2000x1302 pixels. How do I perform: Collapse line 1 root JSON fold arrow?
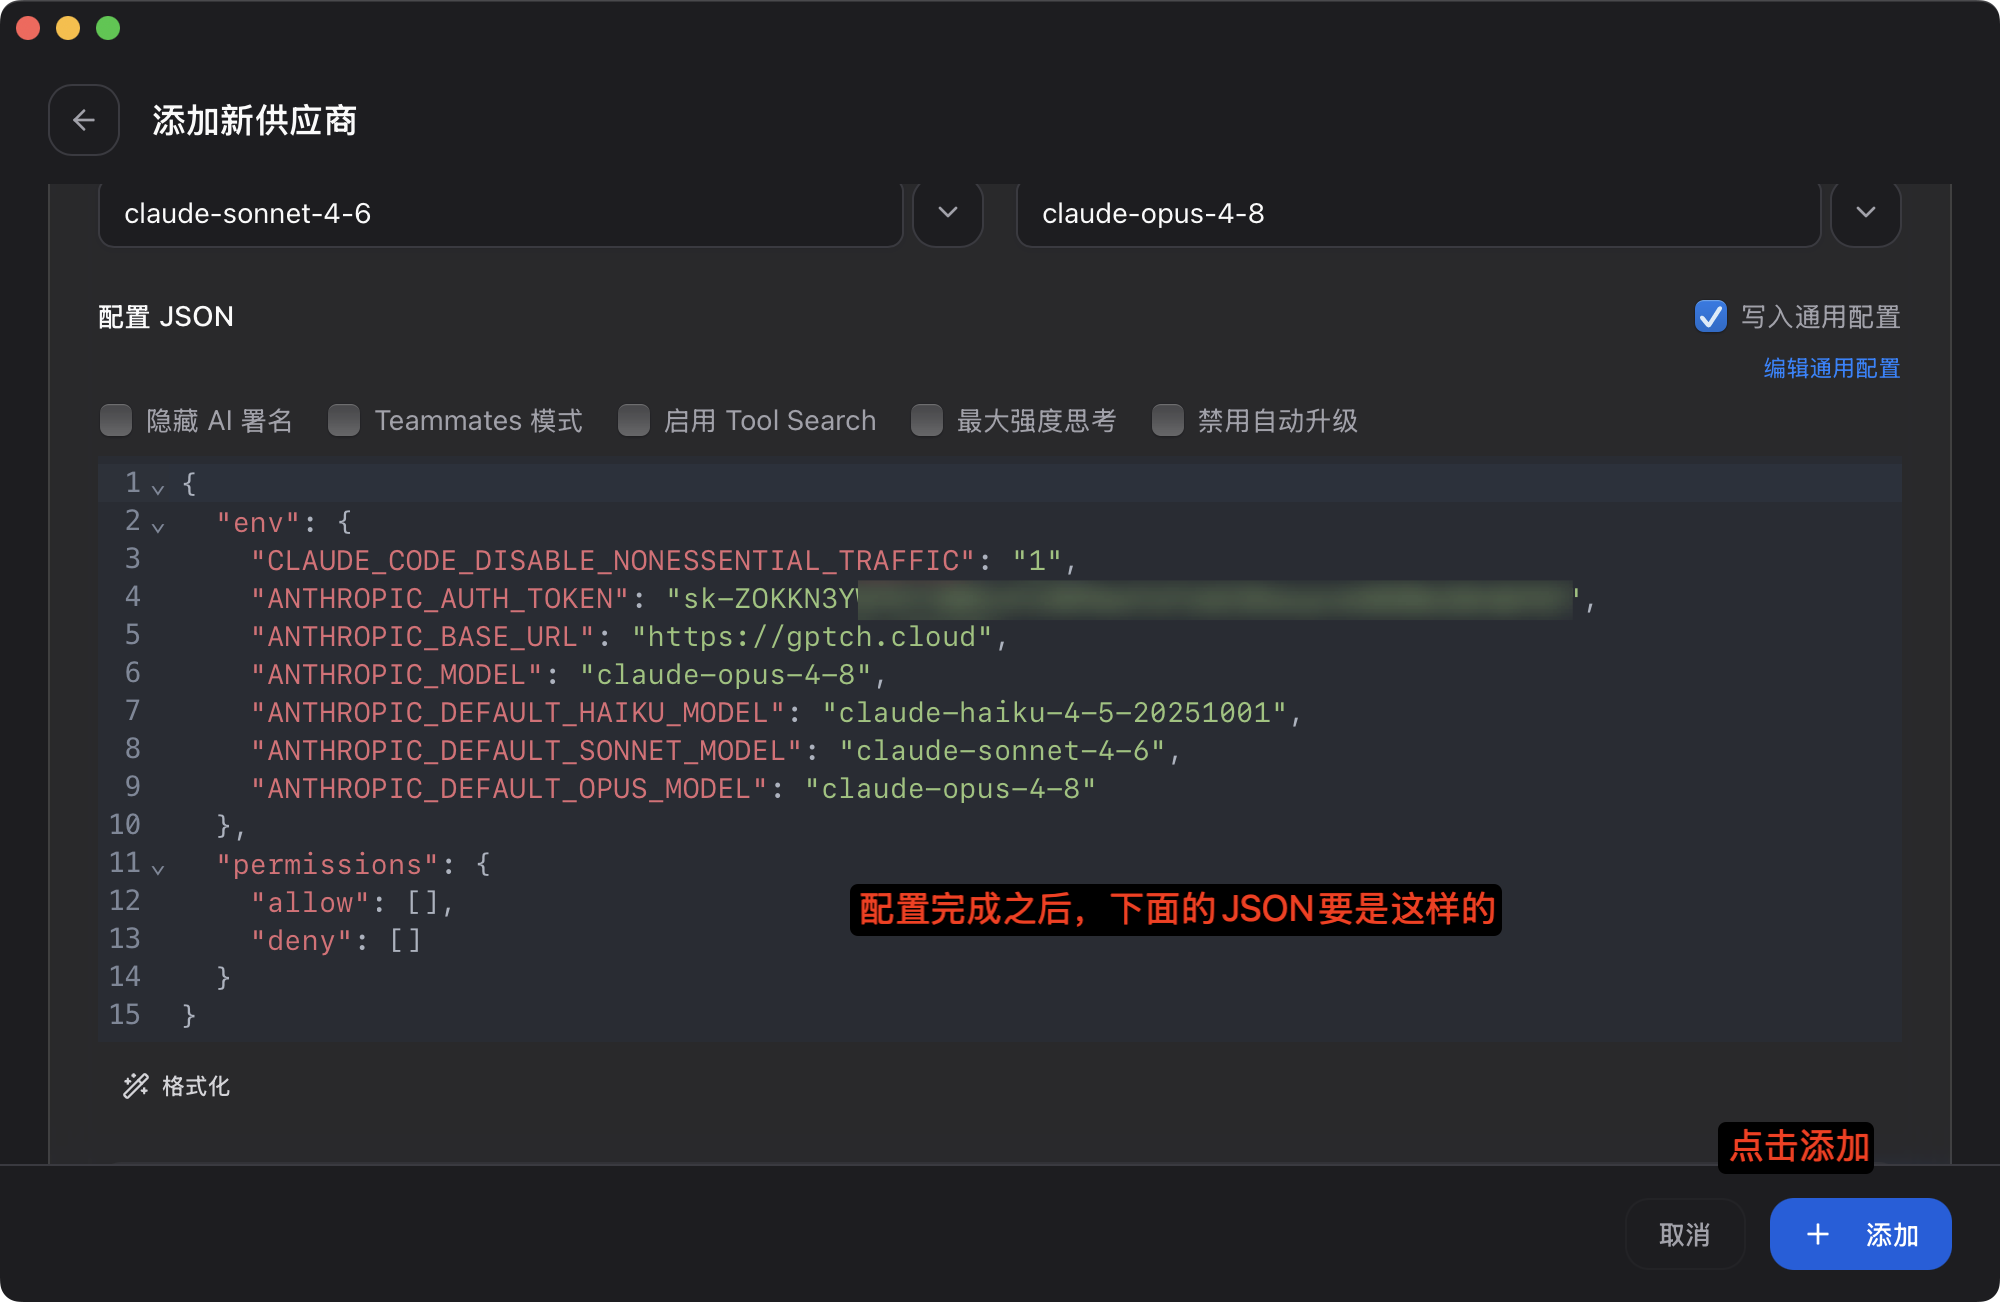click(158, 488)
